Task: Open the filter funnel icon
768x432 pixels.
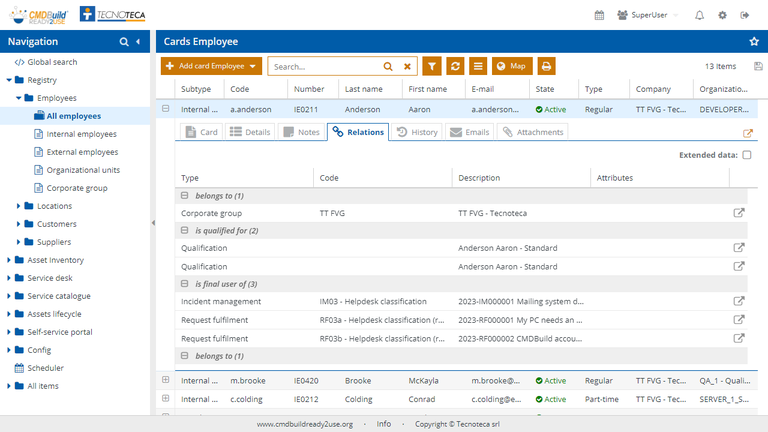Action: coord(432,66)
